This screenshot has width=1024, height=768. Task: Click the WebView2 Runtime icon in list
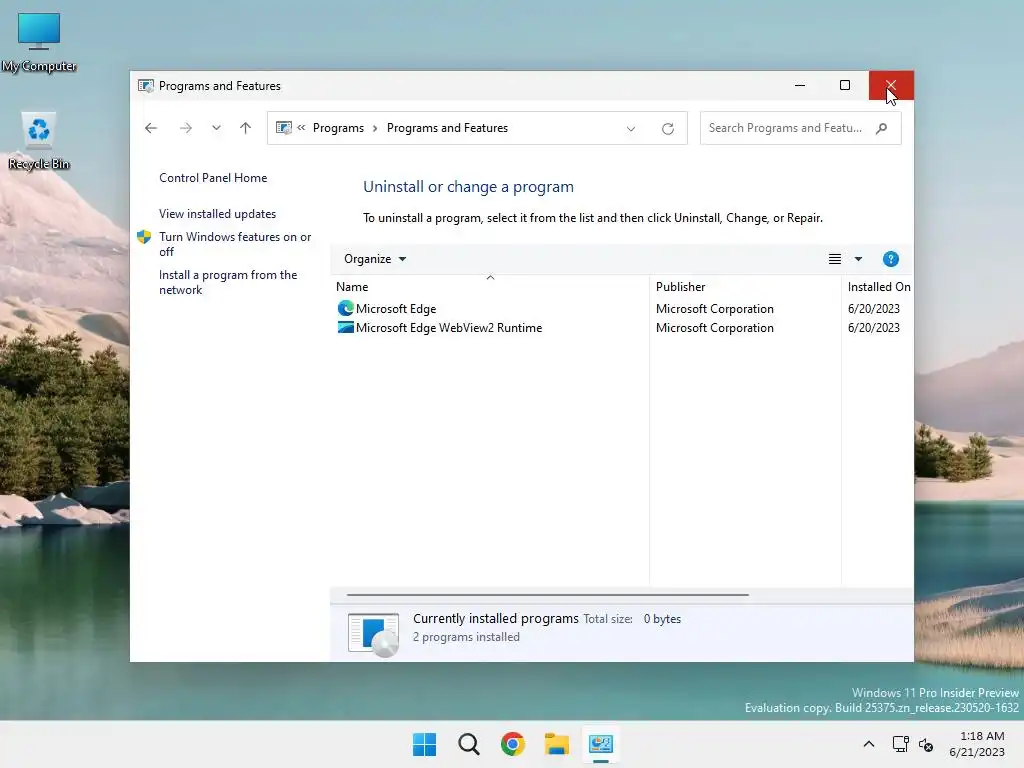(345, 327)
